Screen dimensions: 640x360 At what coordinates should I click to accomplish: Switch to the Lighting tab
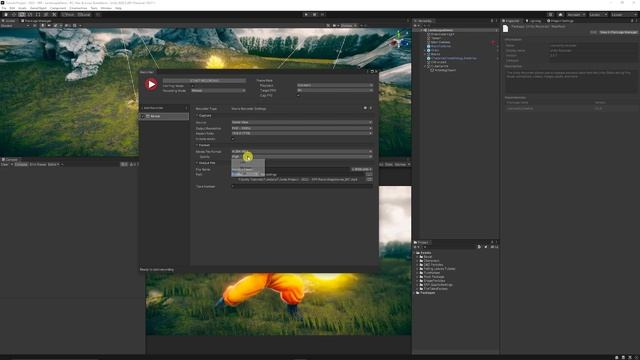pyautogui.click(x=533, y=21)
